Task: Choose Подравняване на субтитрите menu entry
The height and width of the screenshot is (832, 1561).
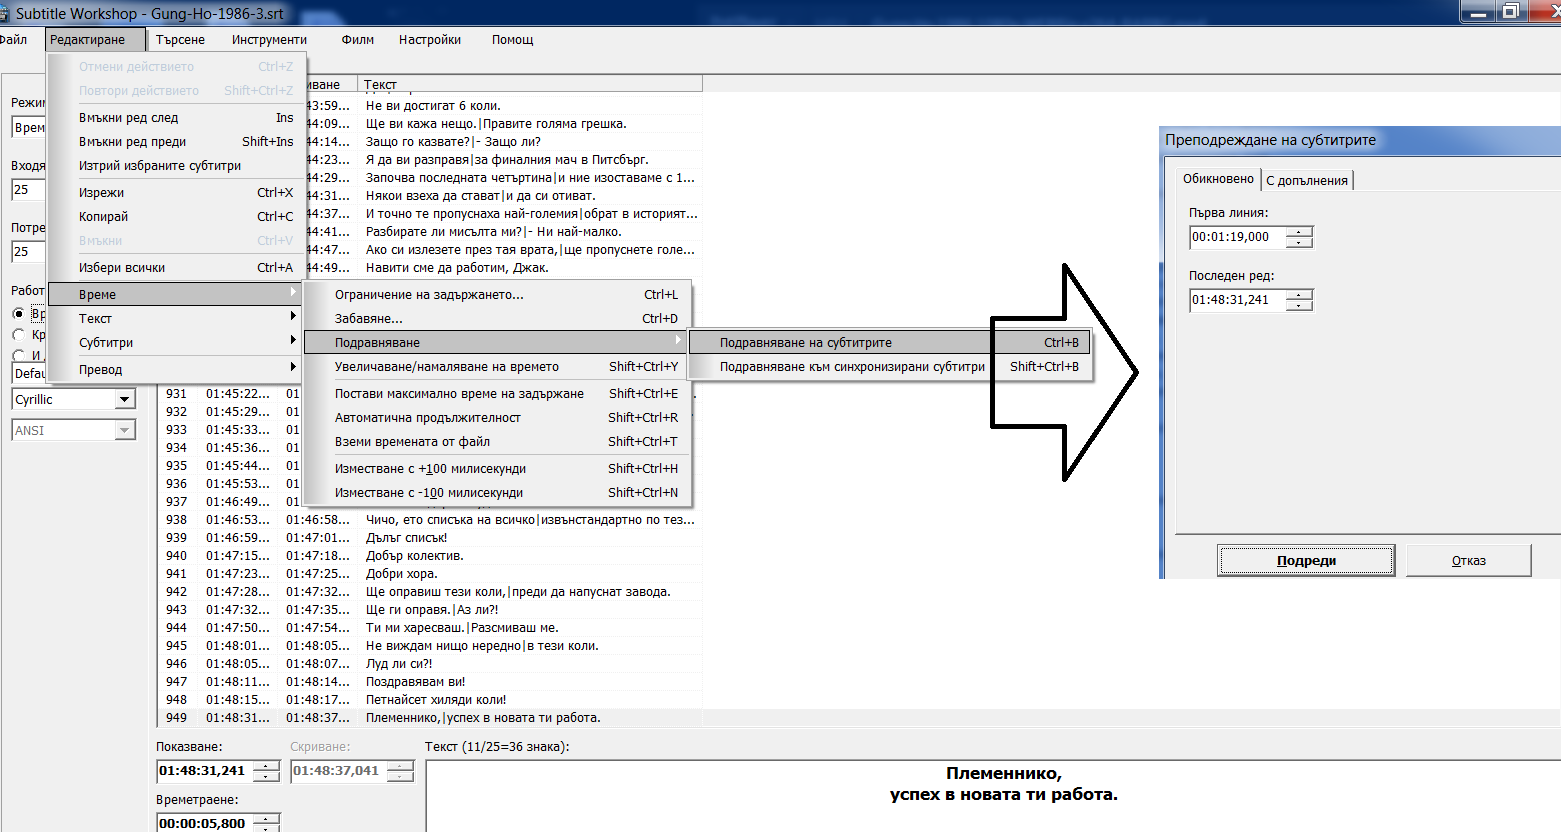Action: 805,343
